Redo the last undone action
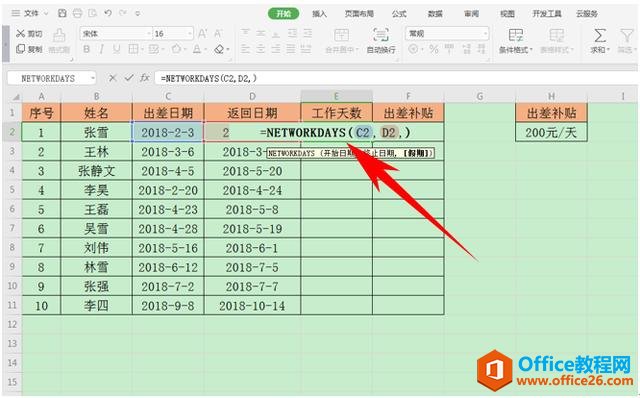640x398 pixels. tap(122, 13)
